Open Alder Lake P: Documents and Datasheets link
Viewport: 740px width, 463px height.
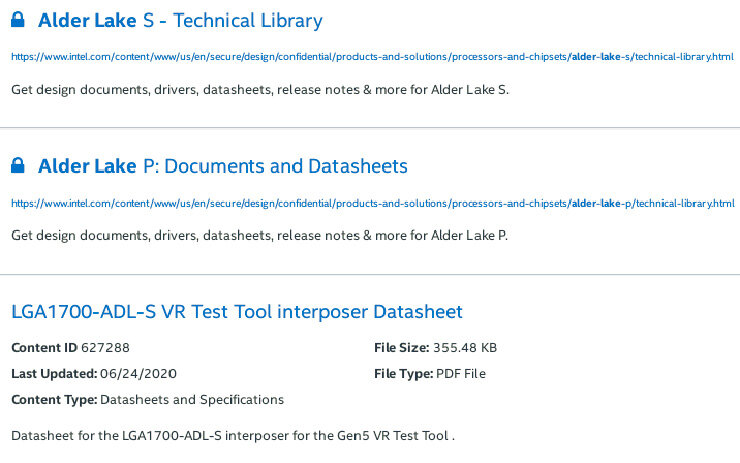click(x=223, y=166)
